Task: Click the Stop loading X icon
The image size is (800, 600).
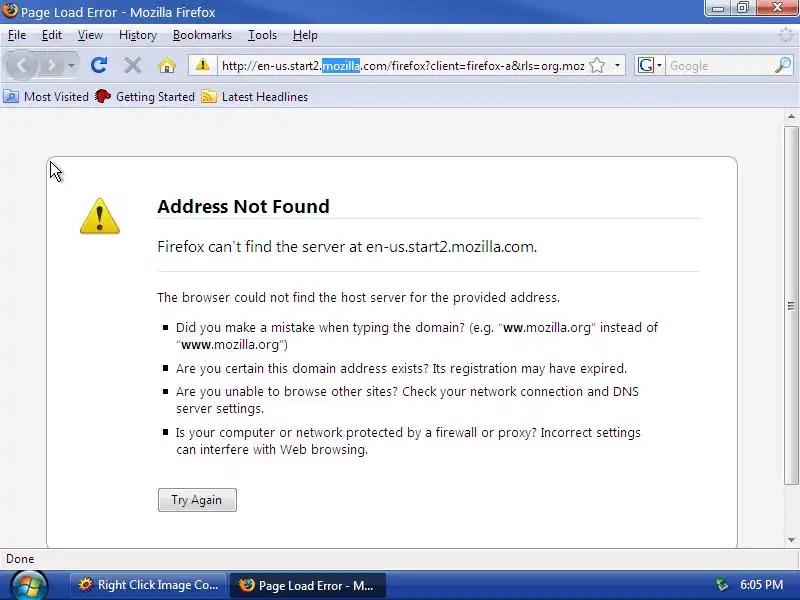Action: click(133, 65)
